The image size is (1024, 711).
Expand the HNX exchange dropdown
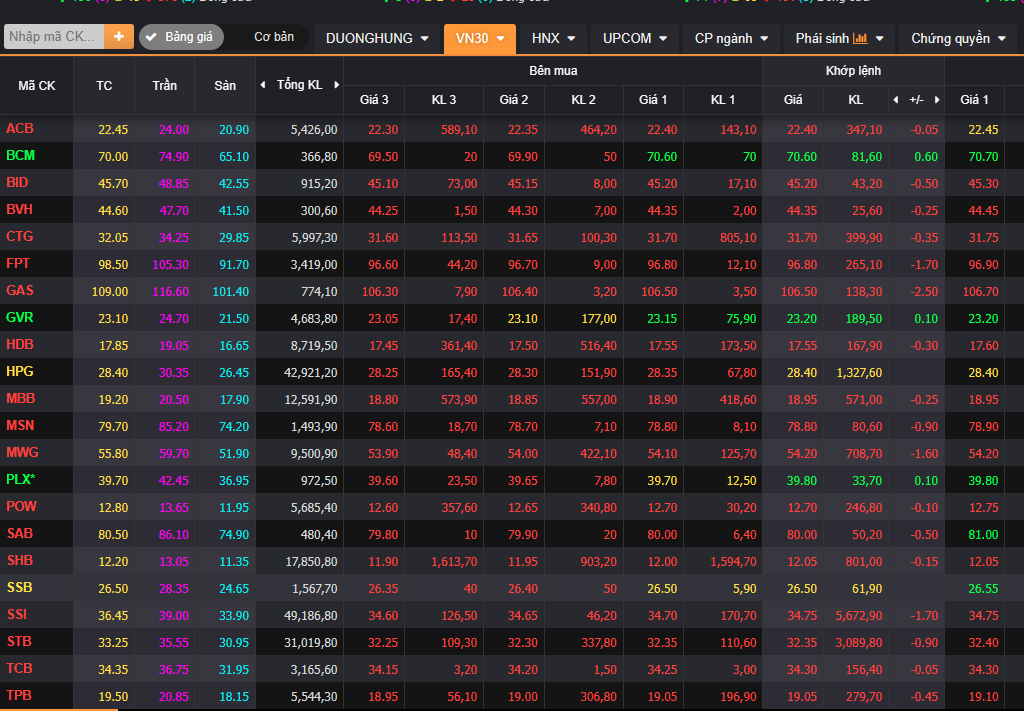coord(553,38)
